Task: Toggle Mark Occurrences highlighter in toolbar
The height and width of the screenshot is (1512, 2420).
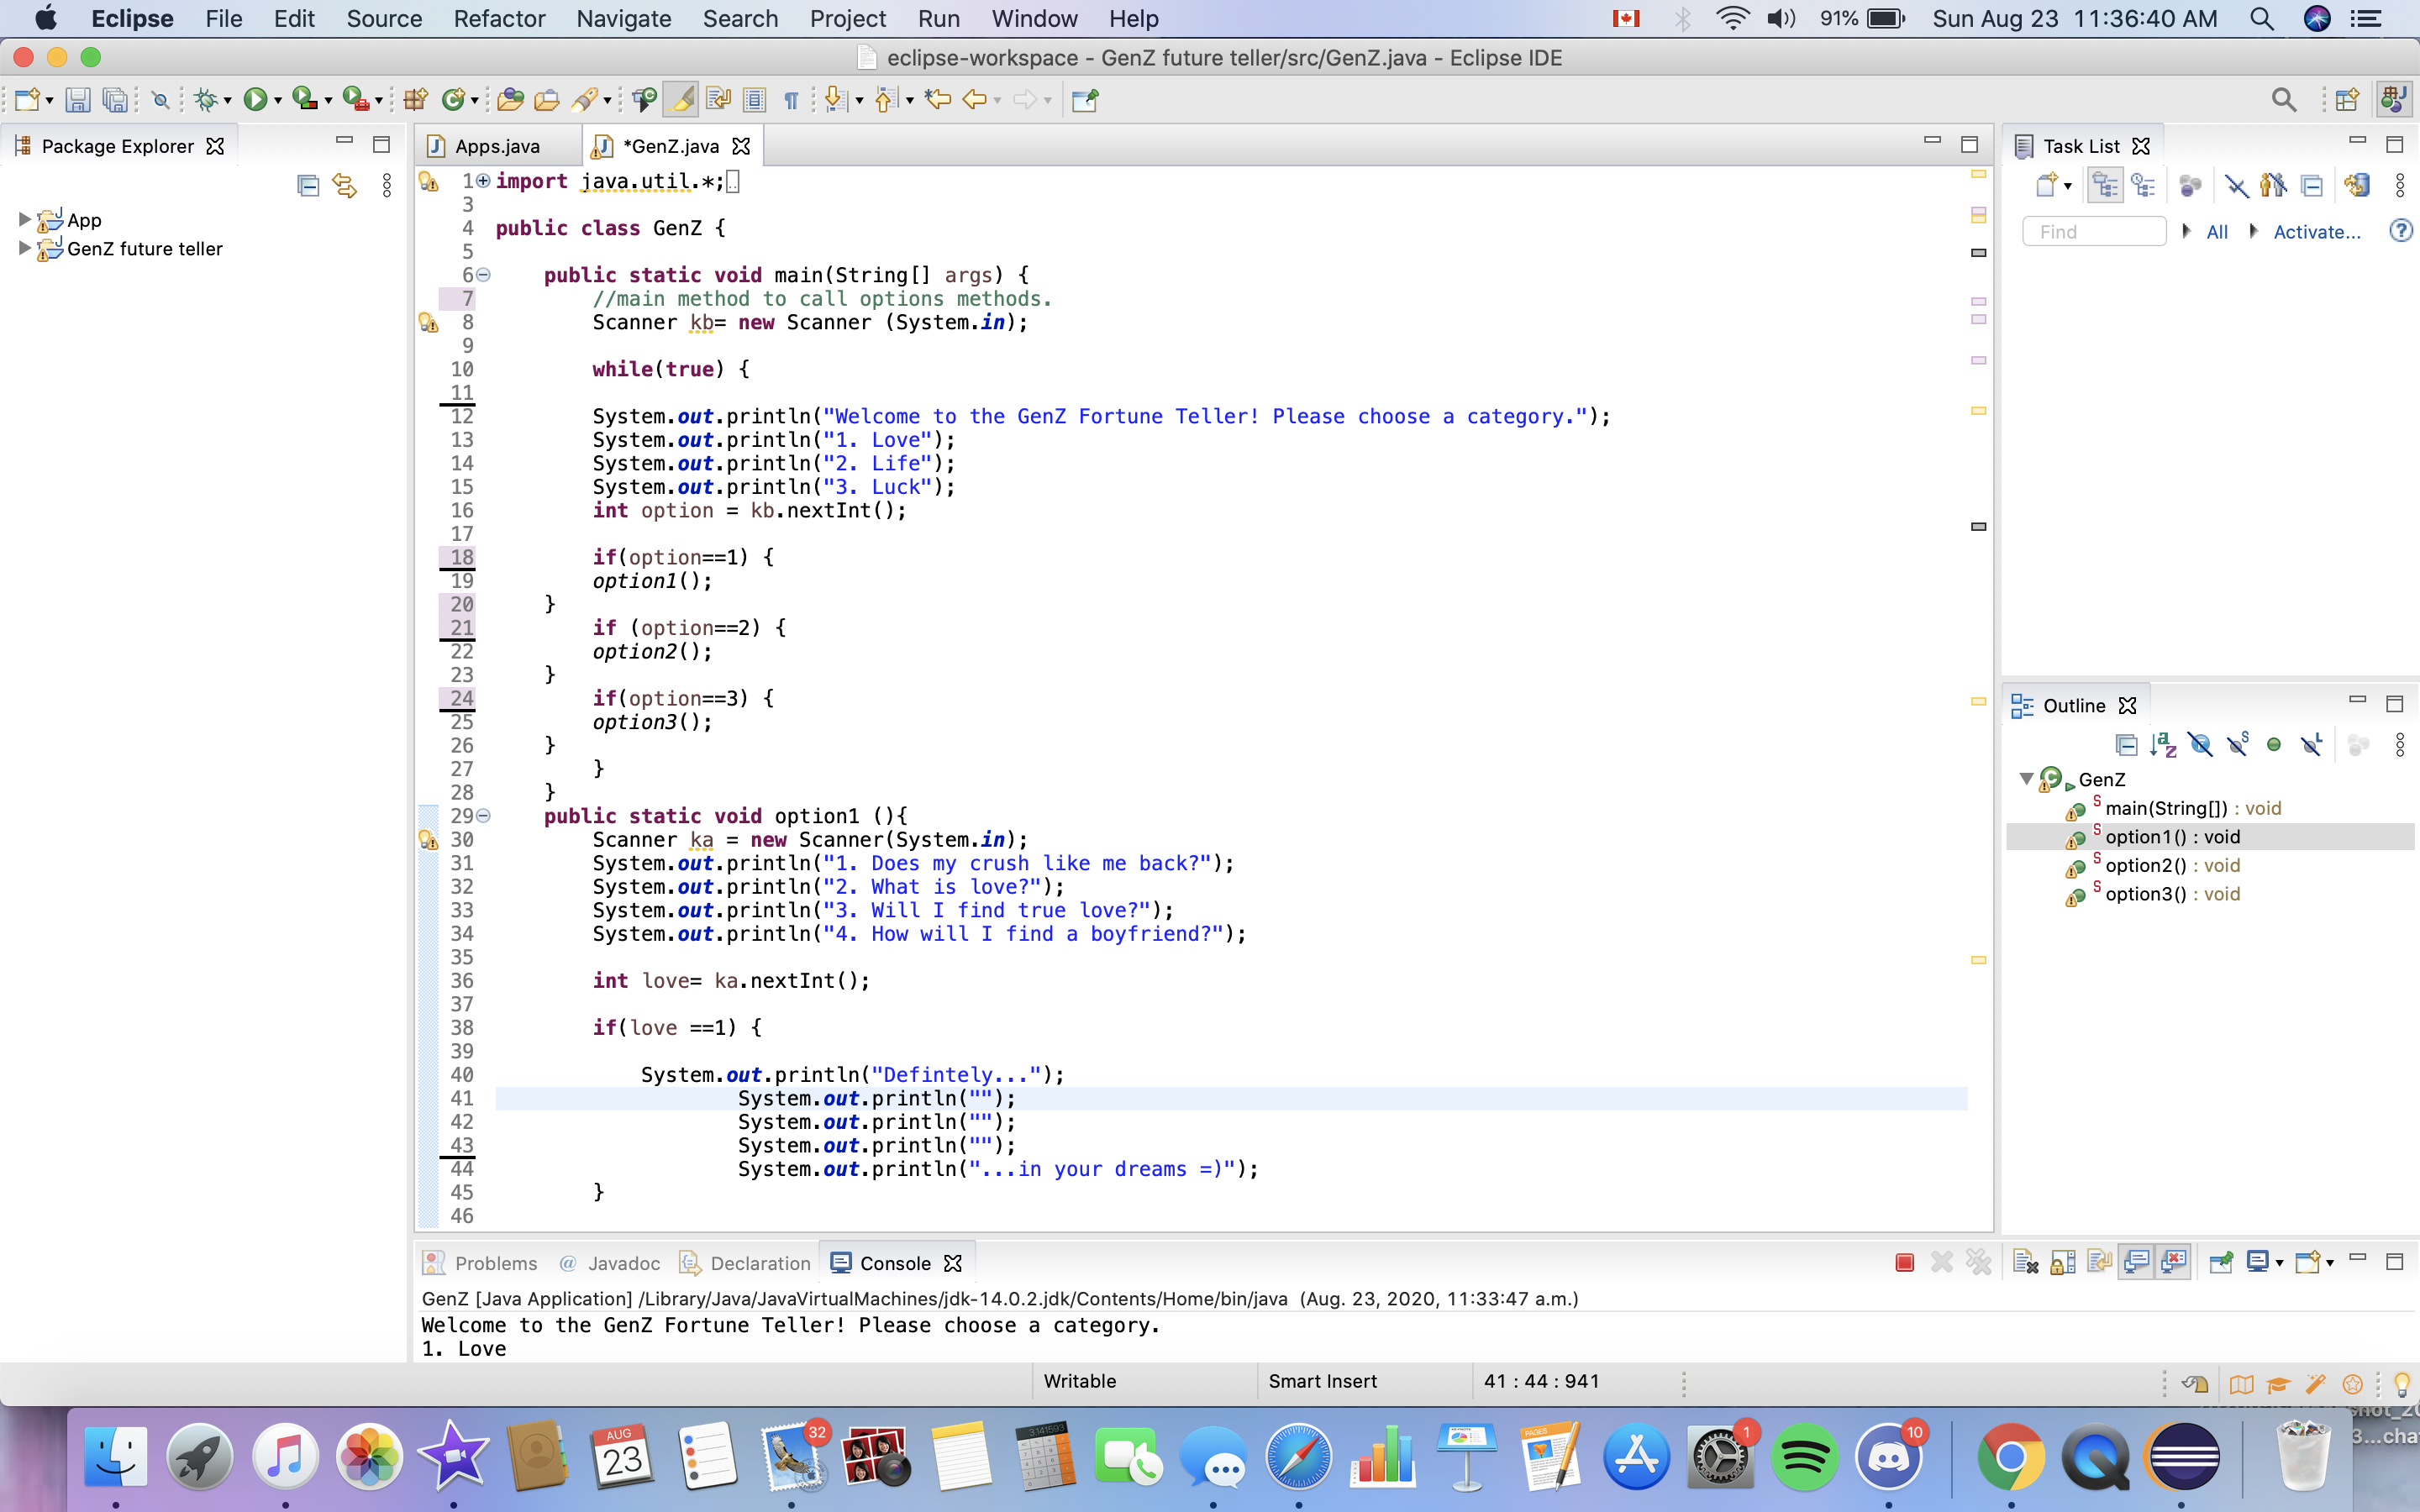Action: point(681,99)
